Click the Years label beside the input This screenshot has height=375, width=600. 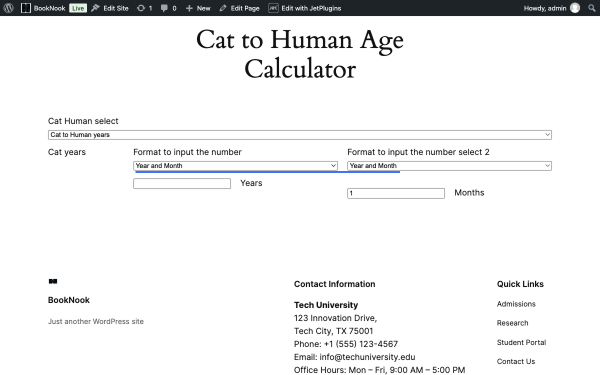[x=251, y=183]
